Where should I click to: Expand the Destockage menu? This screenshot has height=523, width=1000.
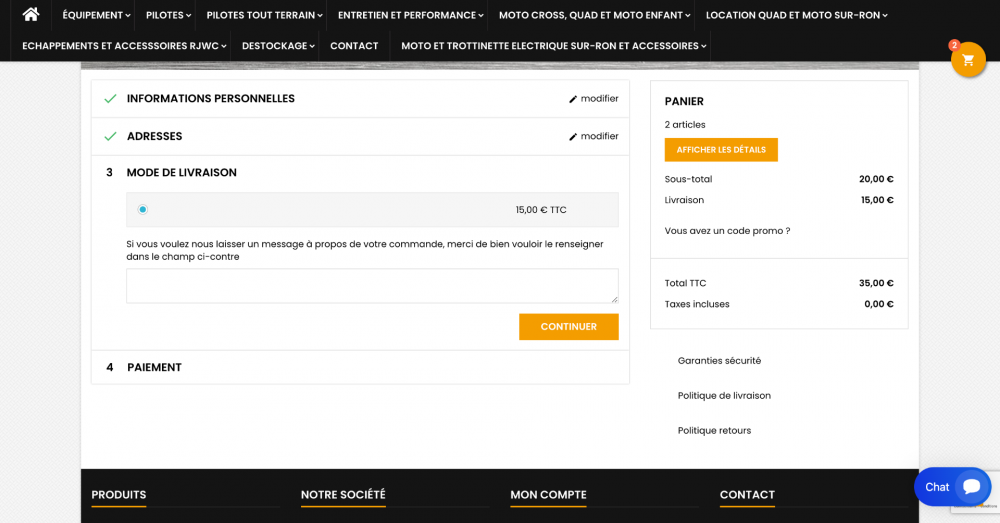pyautogui.click(x=278, y=46)
